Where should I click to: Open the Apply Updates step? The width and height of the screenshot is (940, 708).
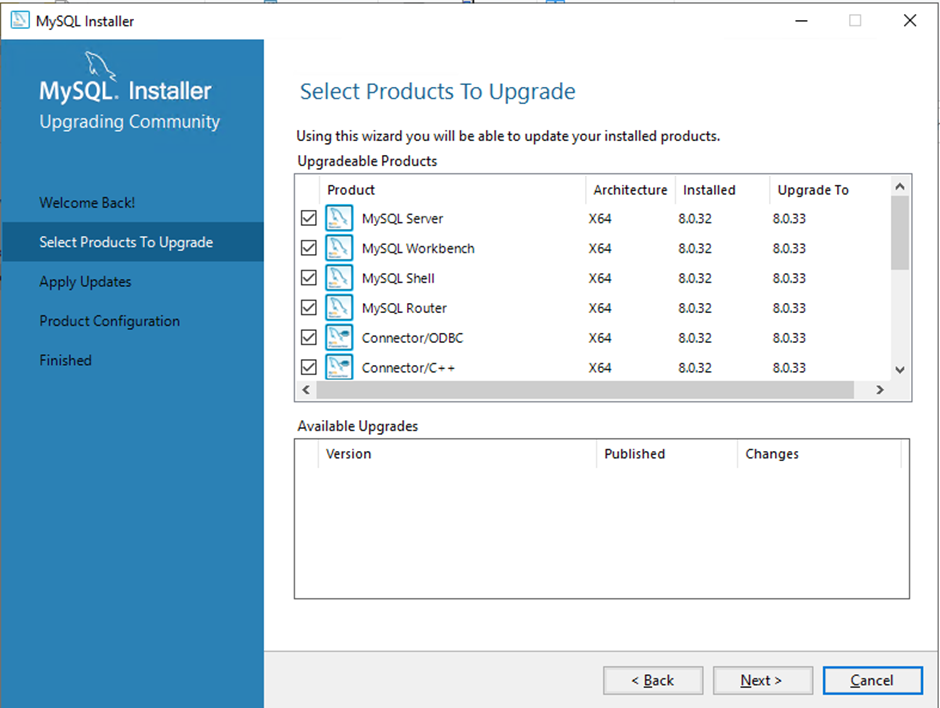[85, 282]
